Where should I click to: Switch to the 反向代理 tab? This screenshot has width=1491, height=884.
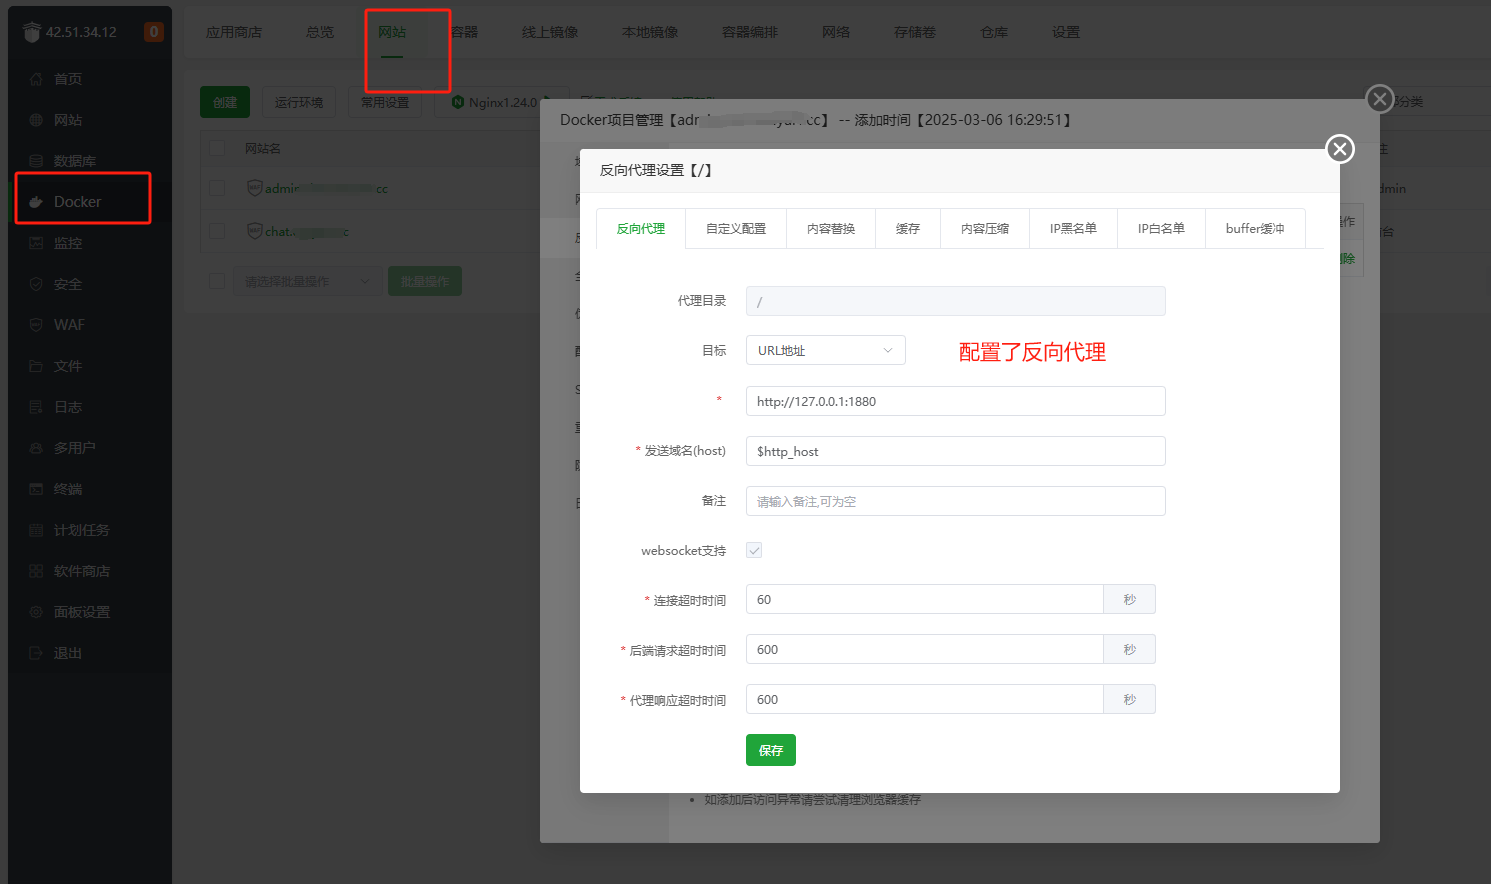pyautogui.click(x=641, y=229)
